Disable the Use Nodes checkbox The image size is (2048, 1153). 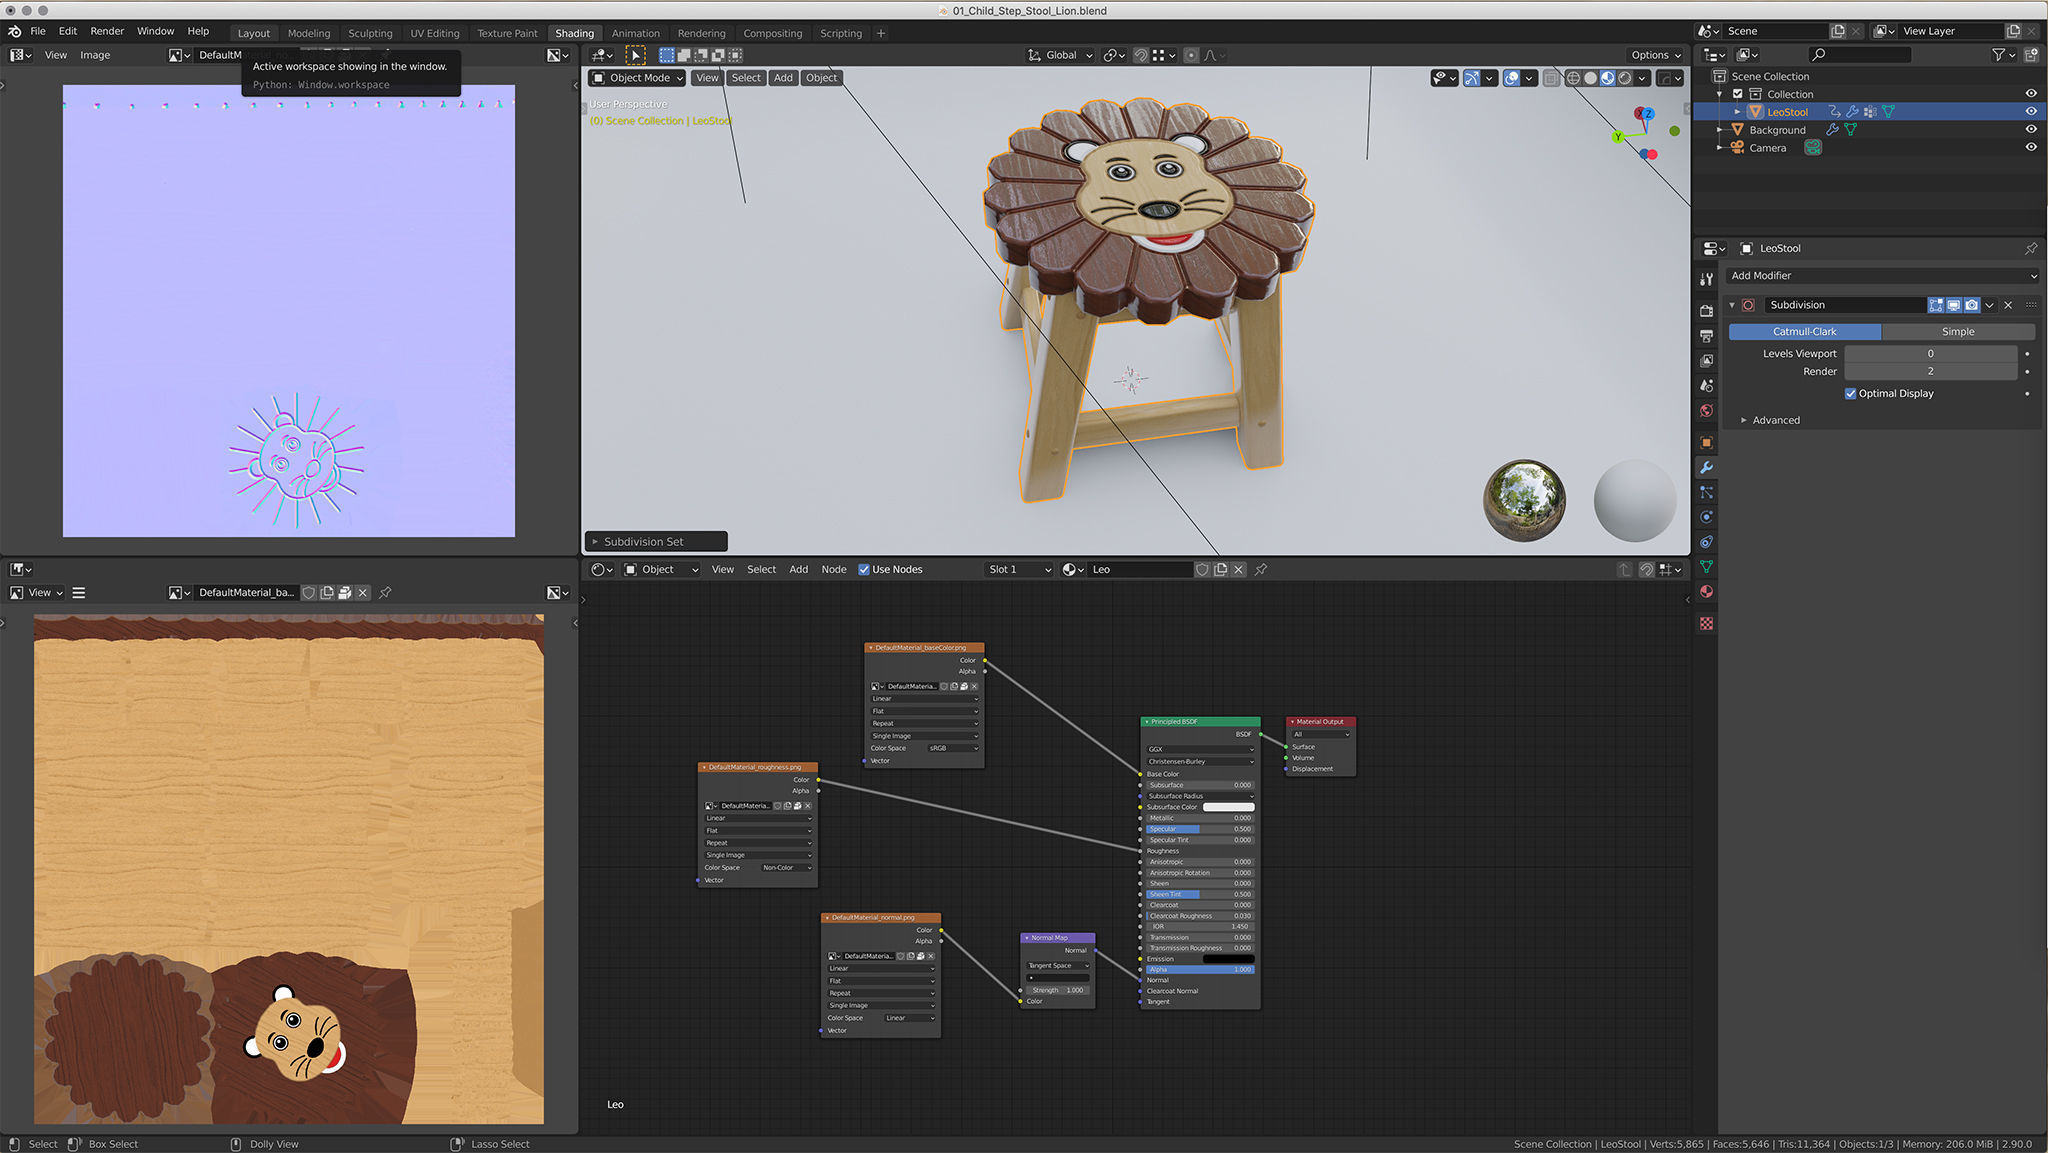click(x=864, y=570)
